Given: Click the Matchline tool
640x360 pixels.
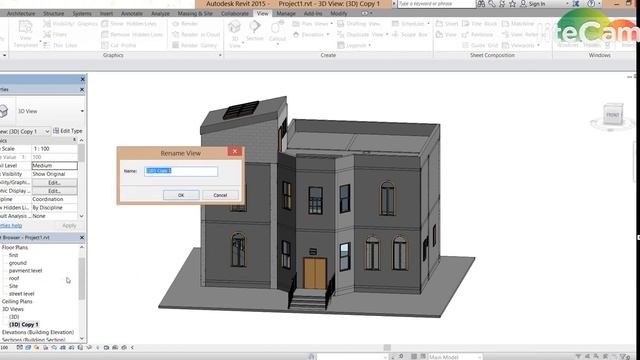Looking at the screenshot, I should pos(518,24).
